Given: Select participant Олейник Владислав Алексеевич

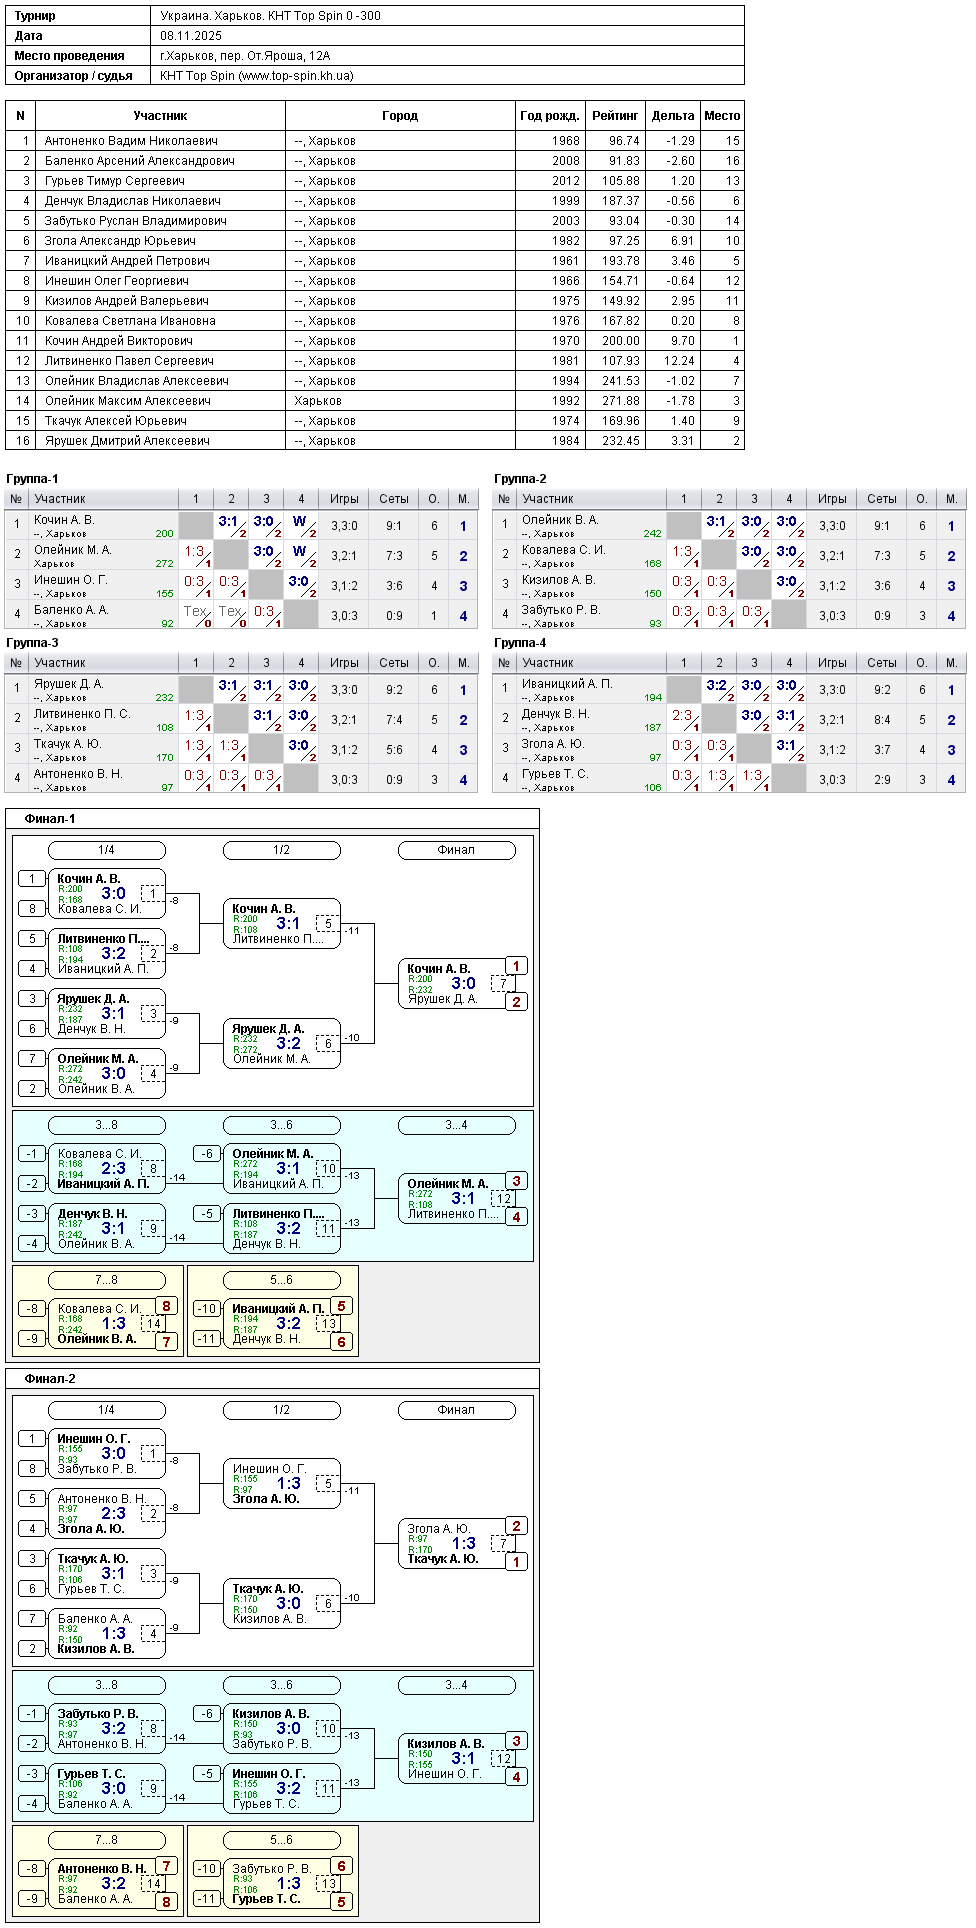Looking at the screenshot, I should [x=137, y=381].
